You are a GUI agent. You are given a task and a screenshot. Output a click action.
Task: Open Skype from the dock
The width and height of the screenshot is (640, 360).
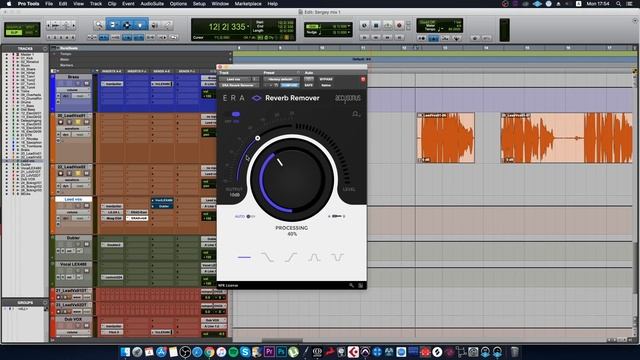point(245,351)
